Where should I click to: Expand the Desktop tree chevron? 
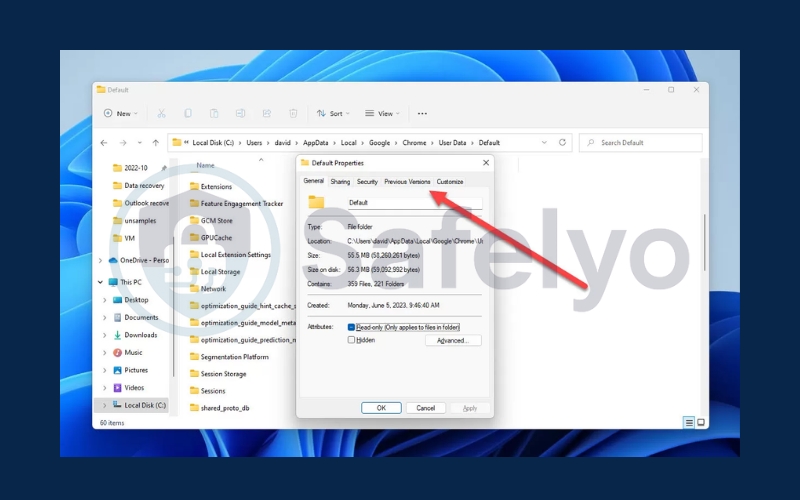[105, 300]
